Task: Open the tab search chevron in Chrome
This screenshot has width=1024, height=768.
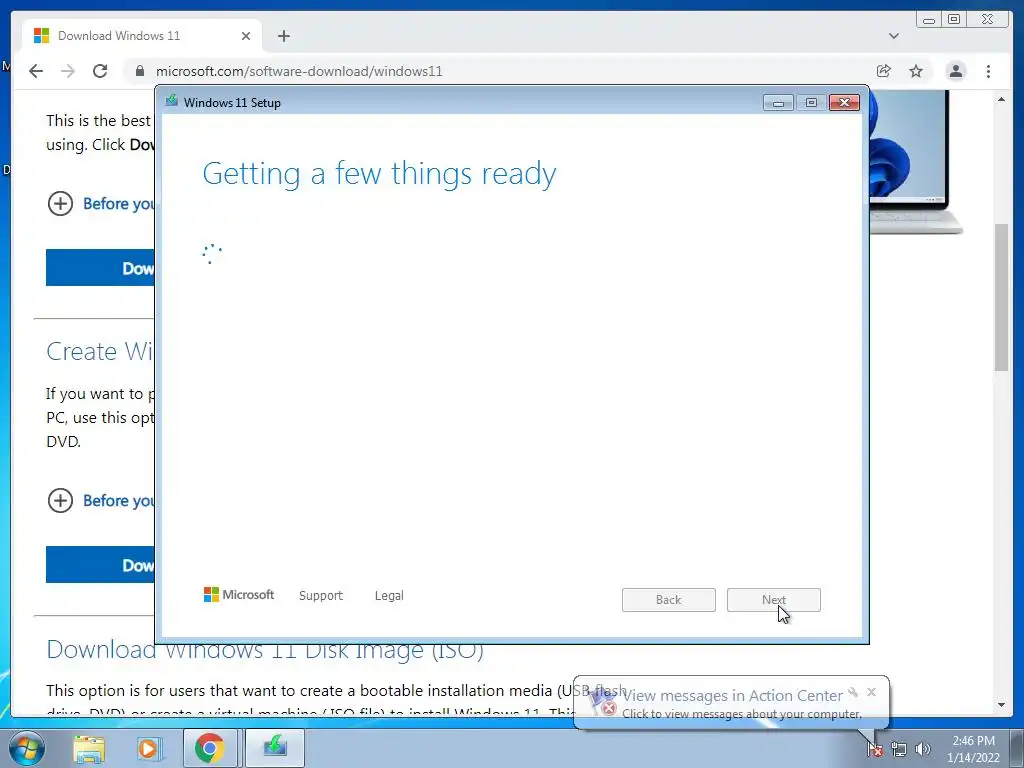Action: (x=894, y=36)
